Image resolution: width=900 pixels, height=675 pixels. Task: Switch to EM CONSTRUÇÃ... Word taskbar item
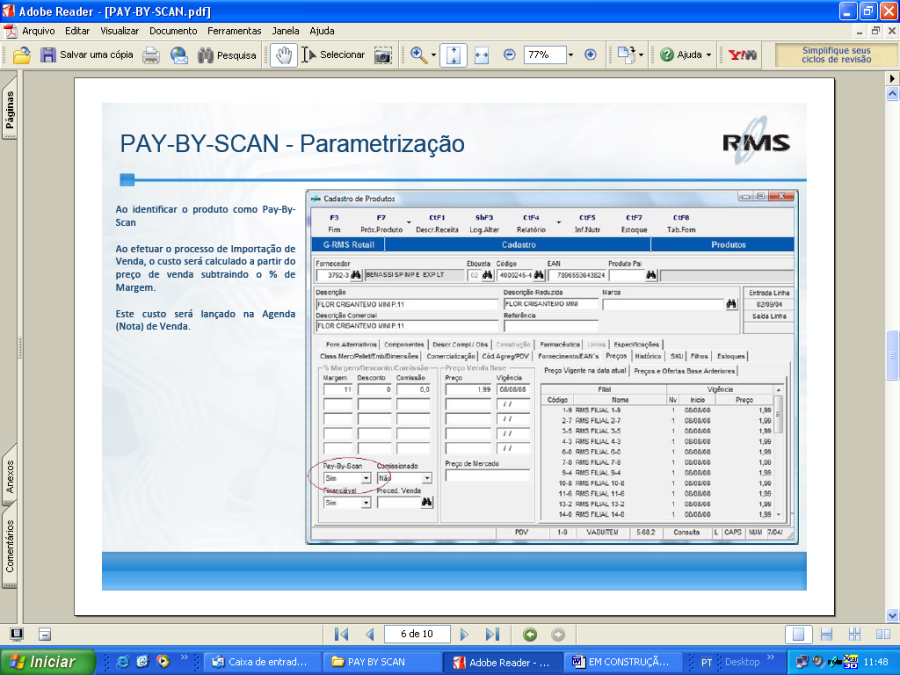(x=622, y=662)
